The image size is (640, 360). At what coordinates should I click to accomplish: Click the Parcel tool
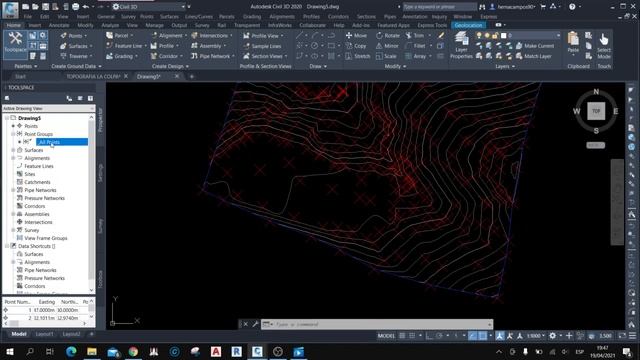[x=119, y=36]
